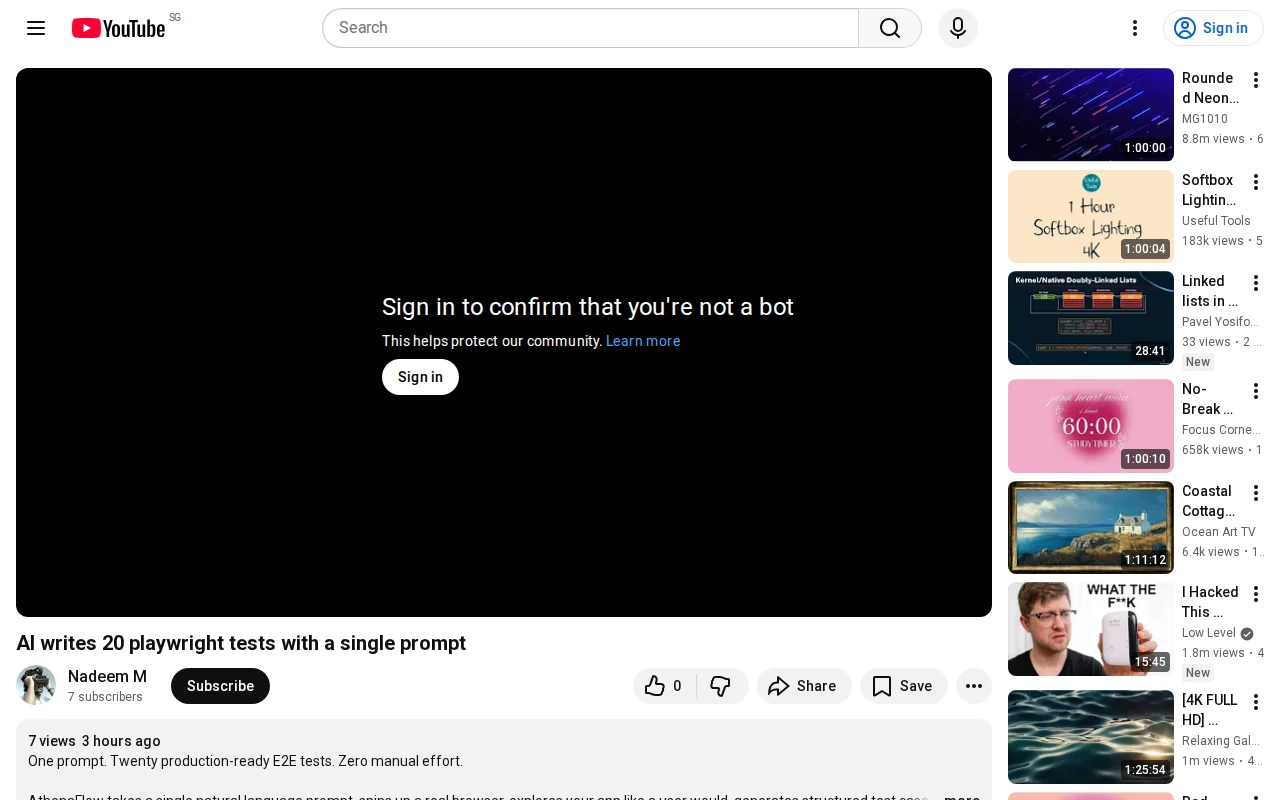
Task: Start voice search with microphone icon
Action: click(x=958, y=28)
